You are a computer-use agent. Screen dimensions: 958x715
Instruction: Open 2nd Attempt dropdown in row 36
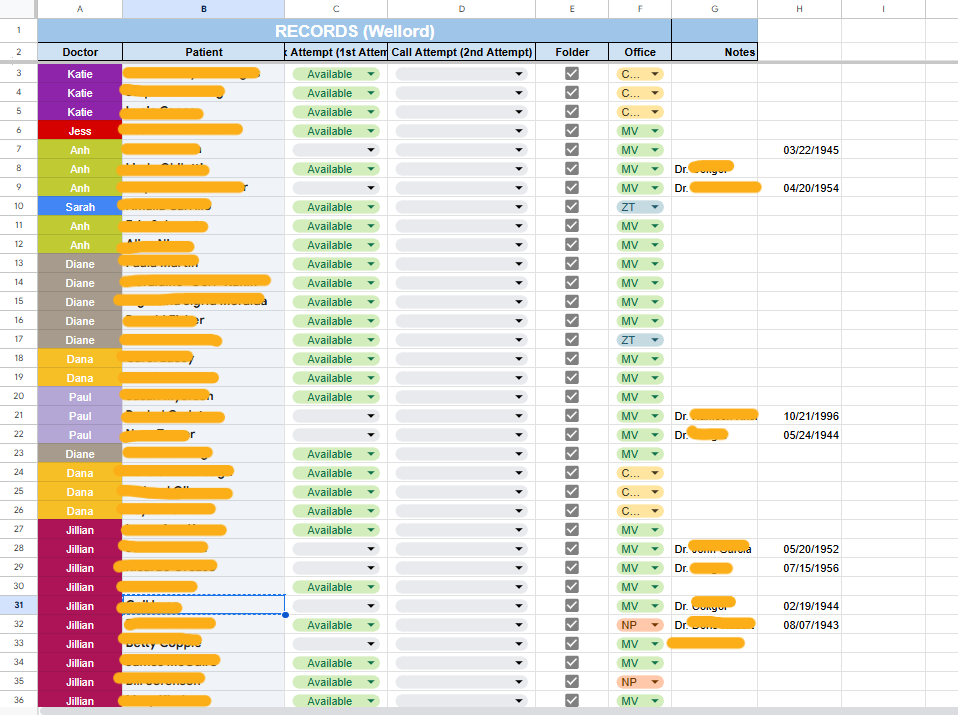point(461,701)
